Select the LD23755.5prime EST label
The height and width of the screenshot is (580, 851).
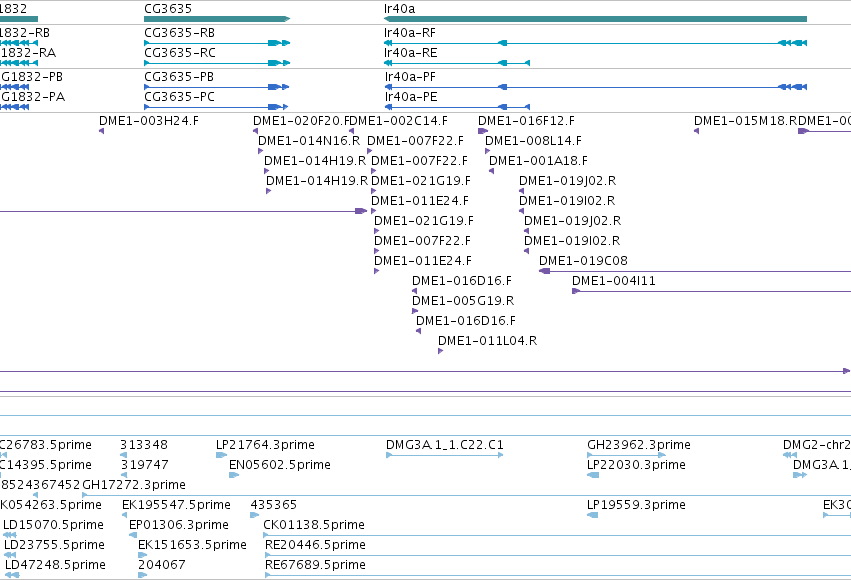tap(54, 545)
